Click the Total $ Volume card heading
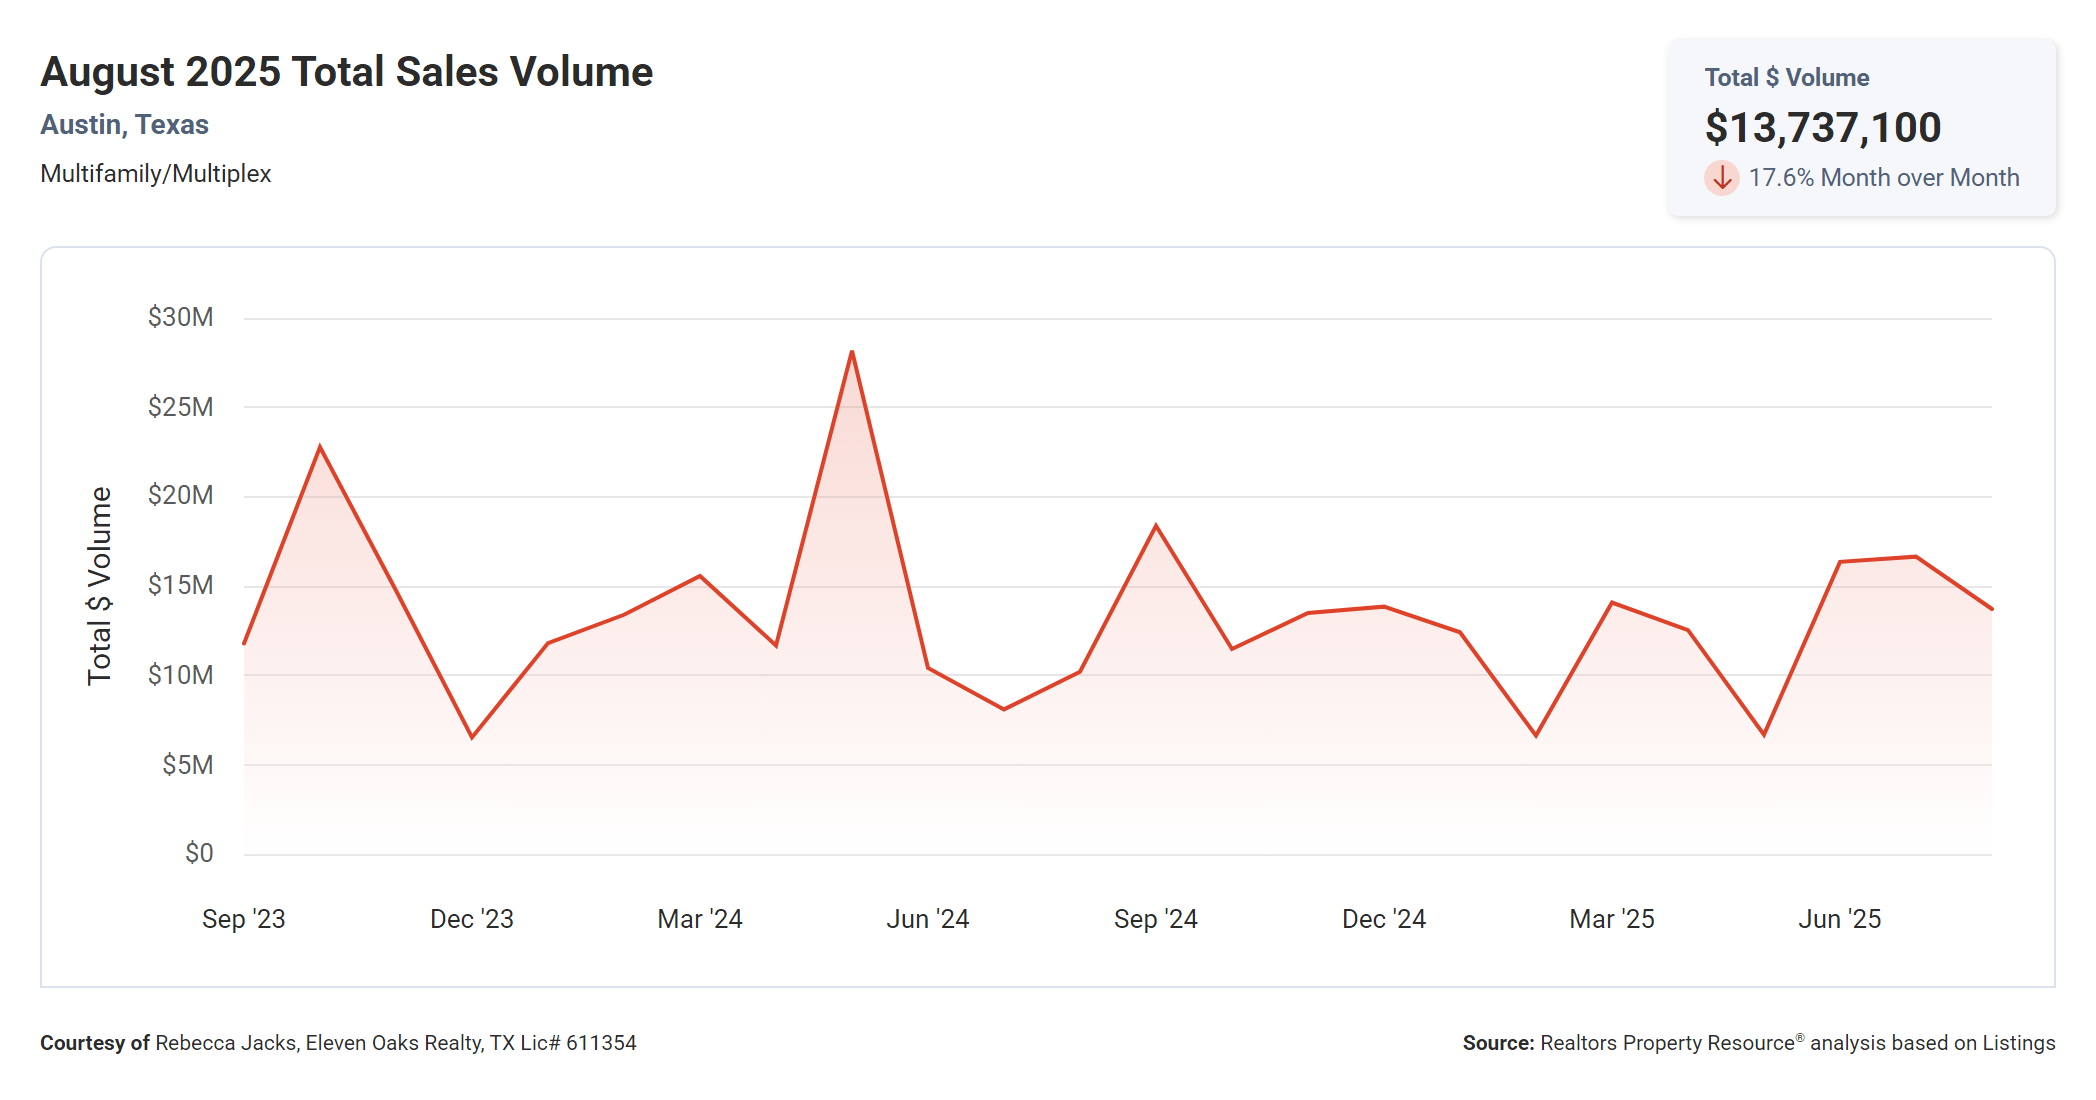 point(1786,78)
